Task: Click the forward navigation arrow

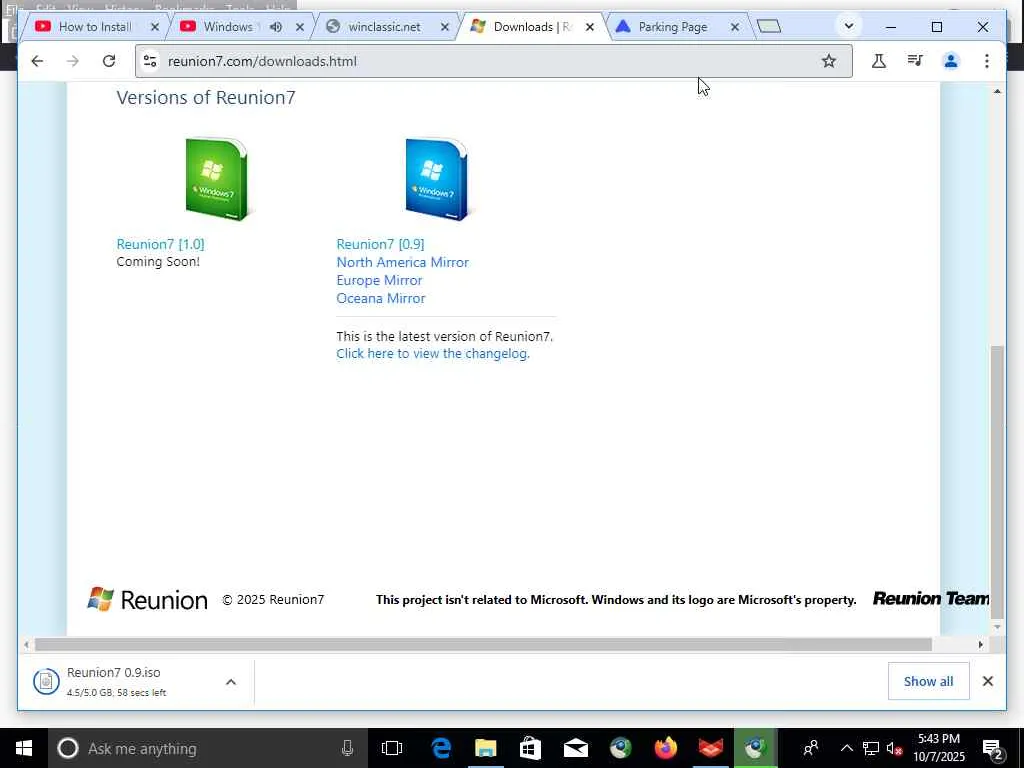Action: [x=72, y=61]
